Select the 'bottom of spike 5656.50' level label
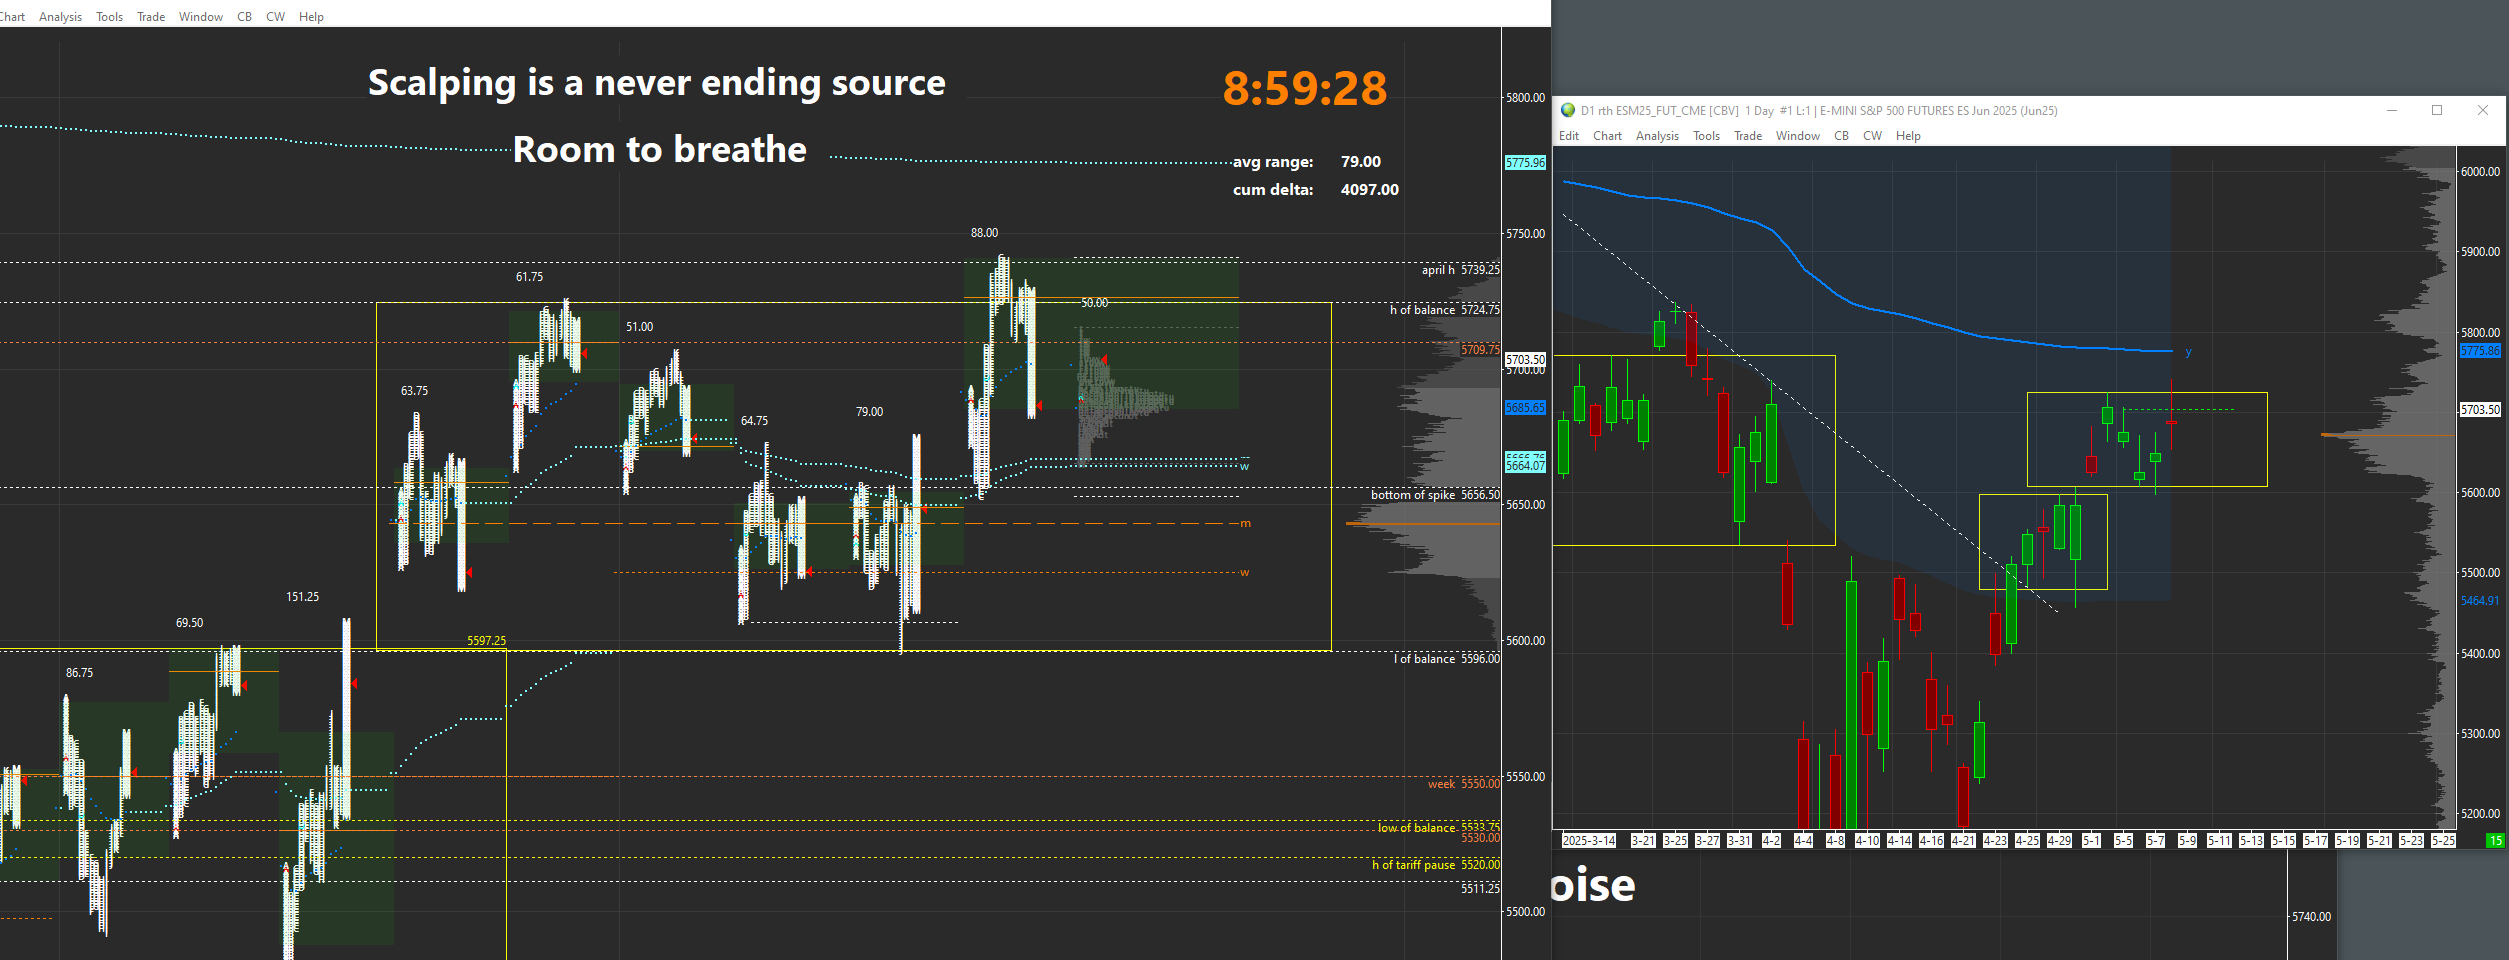Image resolution: width=2509 pixels, height=960 pixels. click(x=1436, y=495)
